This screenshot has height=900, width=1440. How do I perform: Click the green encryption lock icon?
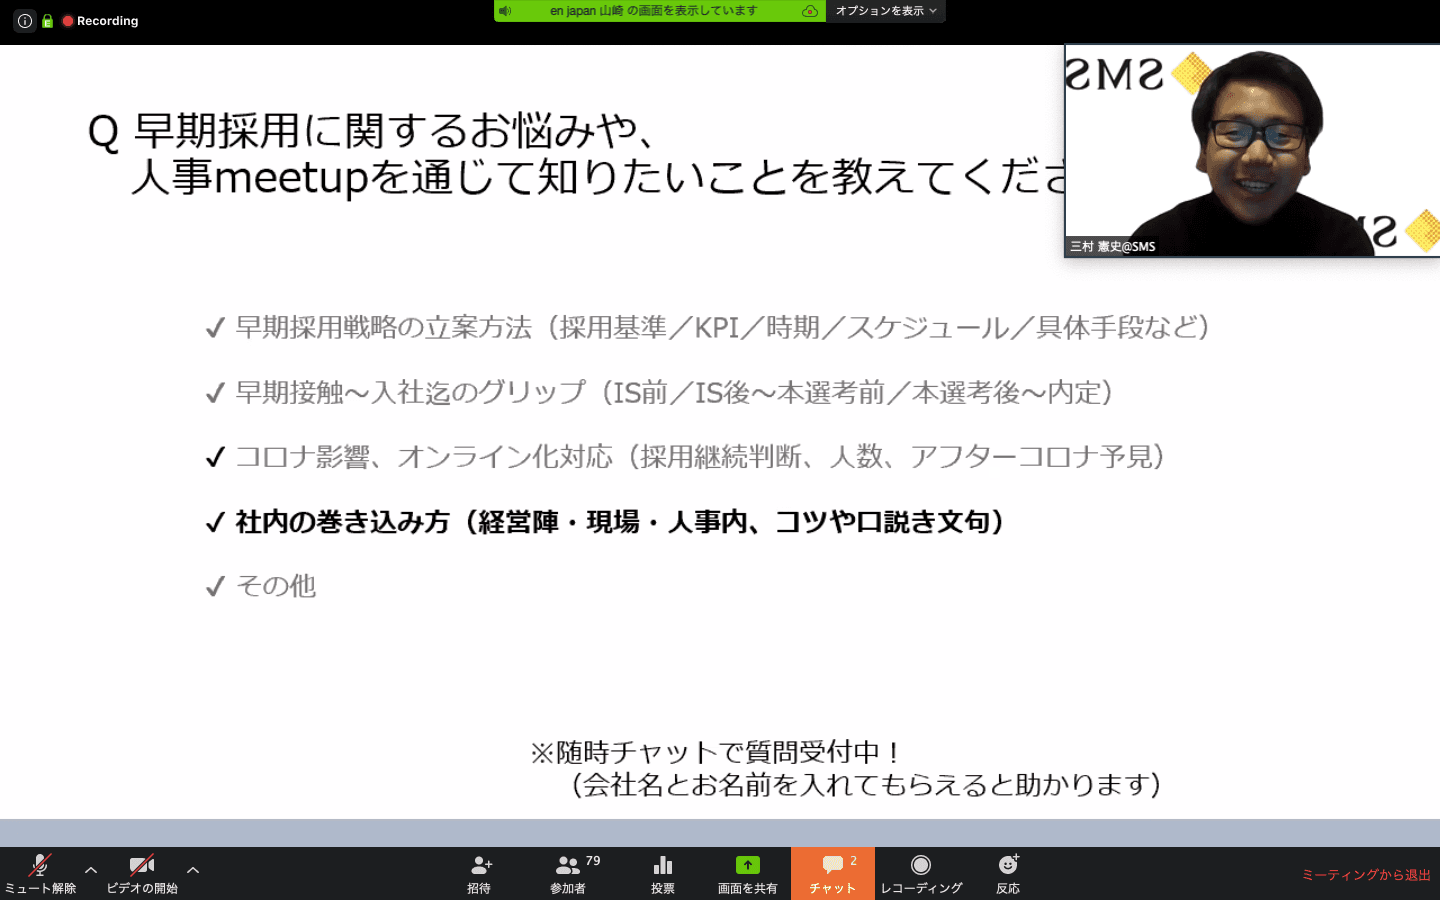click(47, 21)
